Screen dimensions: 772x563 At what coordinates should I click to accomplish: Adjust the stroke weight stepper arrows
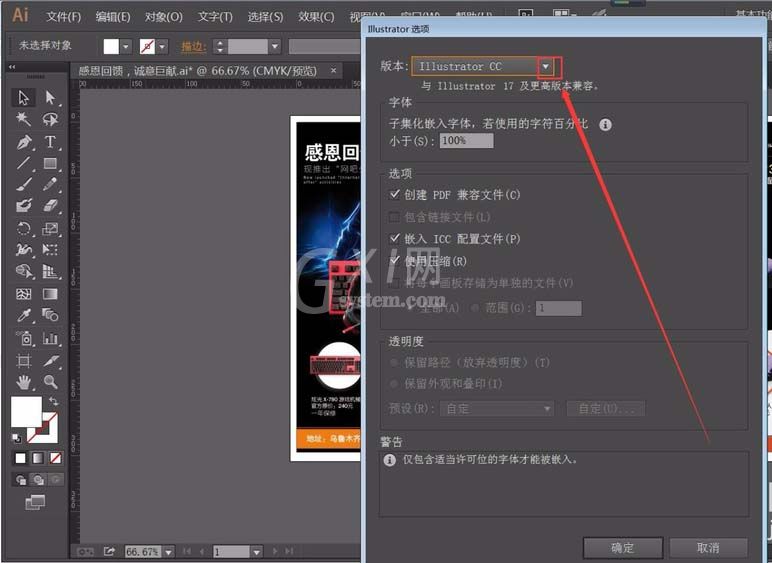click(x=220, y=47)
